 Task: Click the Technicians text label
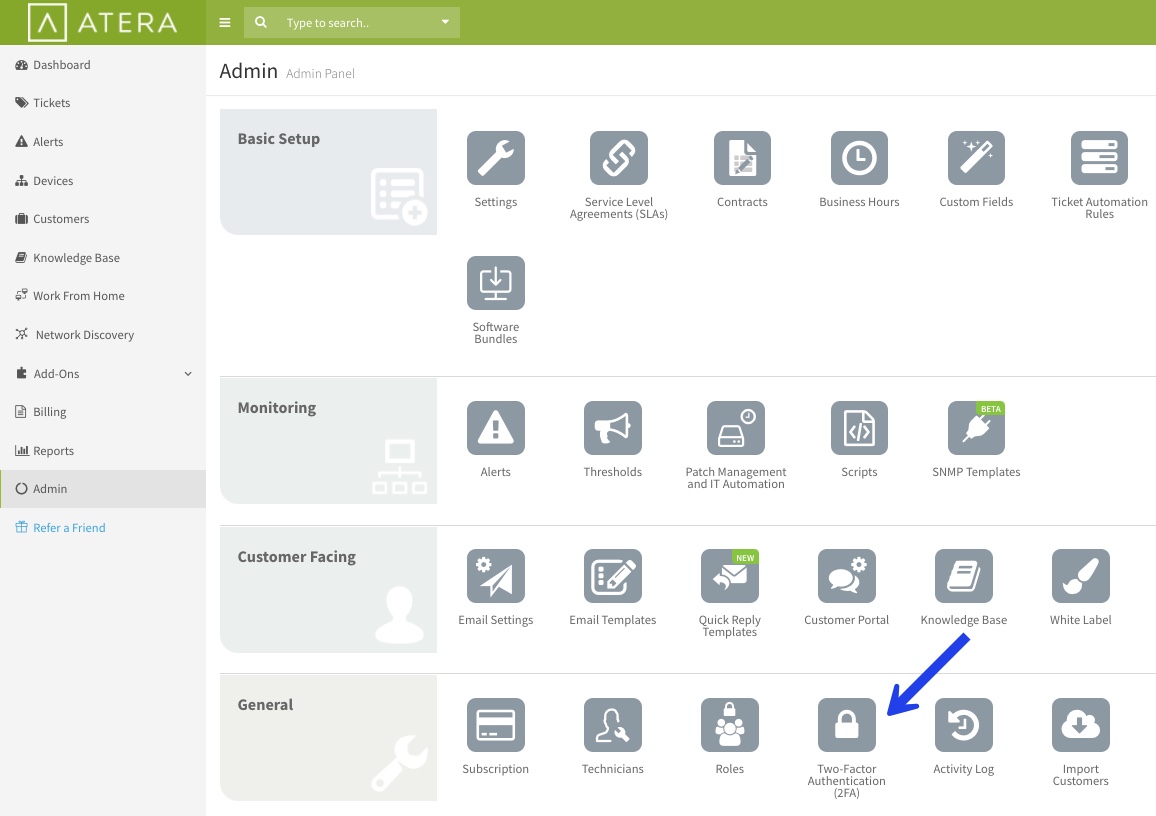point(613,769)
